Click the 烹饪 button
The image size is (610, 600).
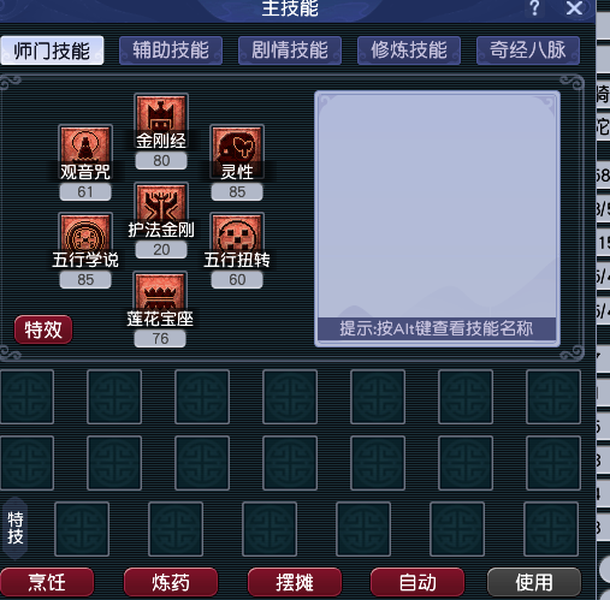[47, 582]
